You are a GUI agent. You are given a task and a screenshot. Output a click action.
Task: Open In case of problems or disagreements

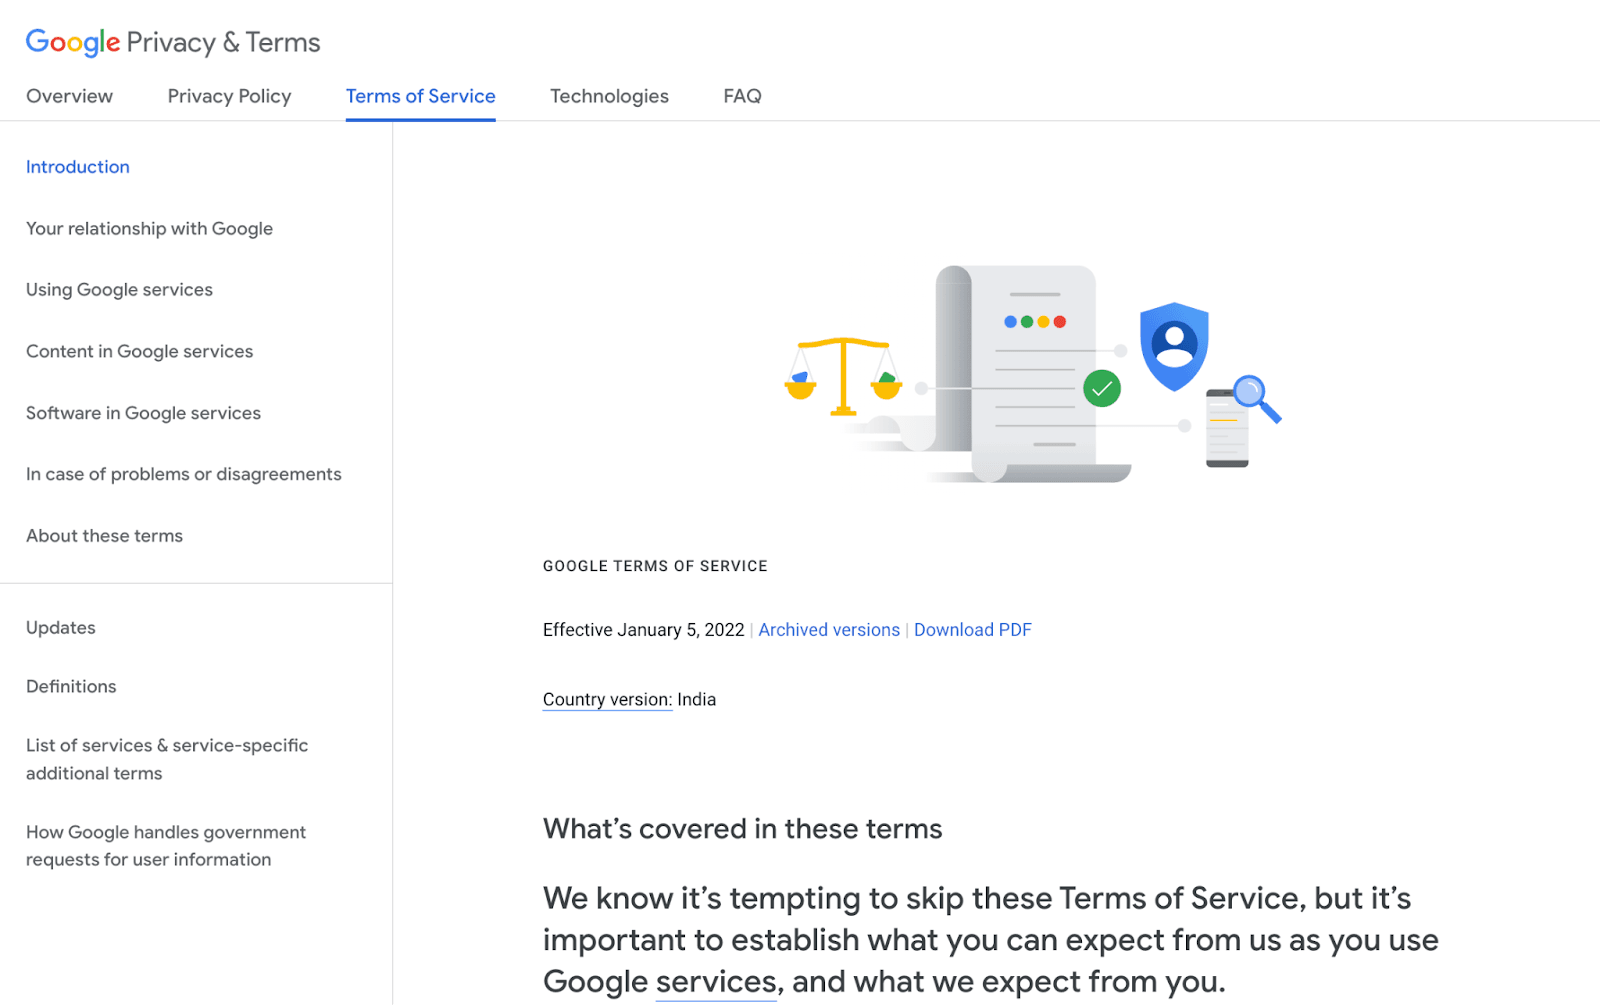click(x=184, y=475)
